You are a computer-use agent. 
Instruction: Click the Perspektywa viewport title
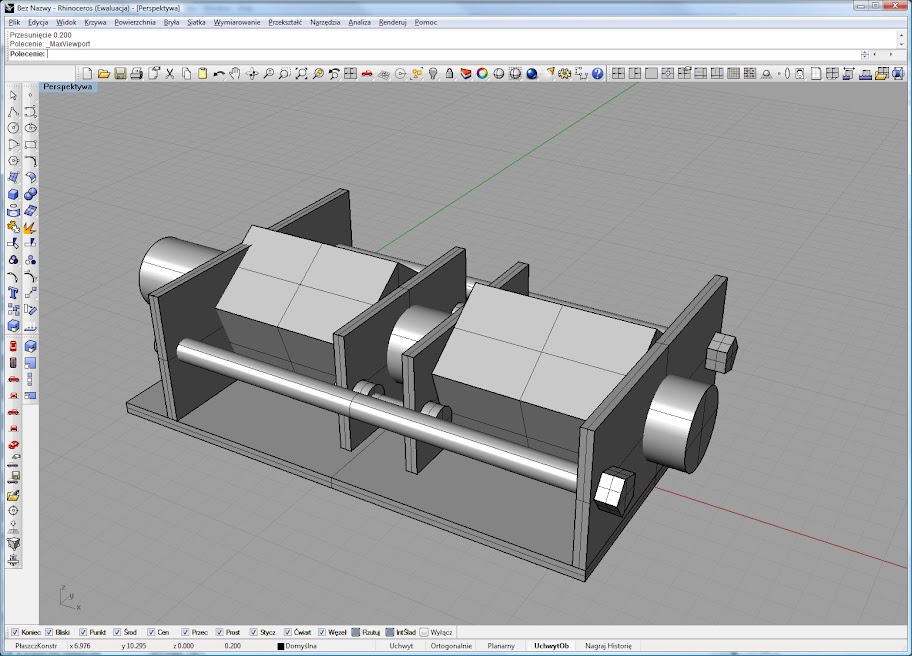pos(67,87)
